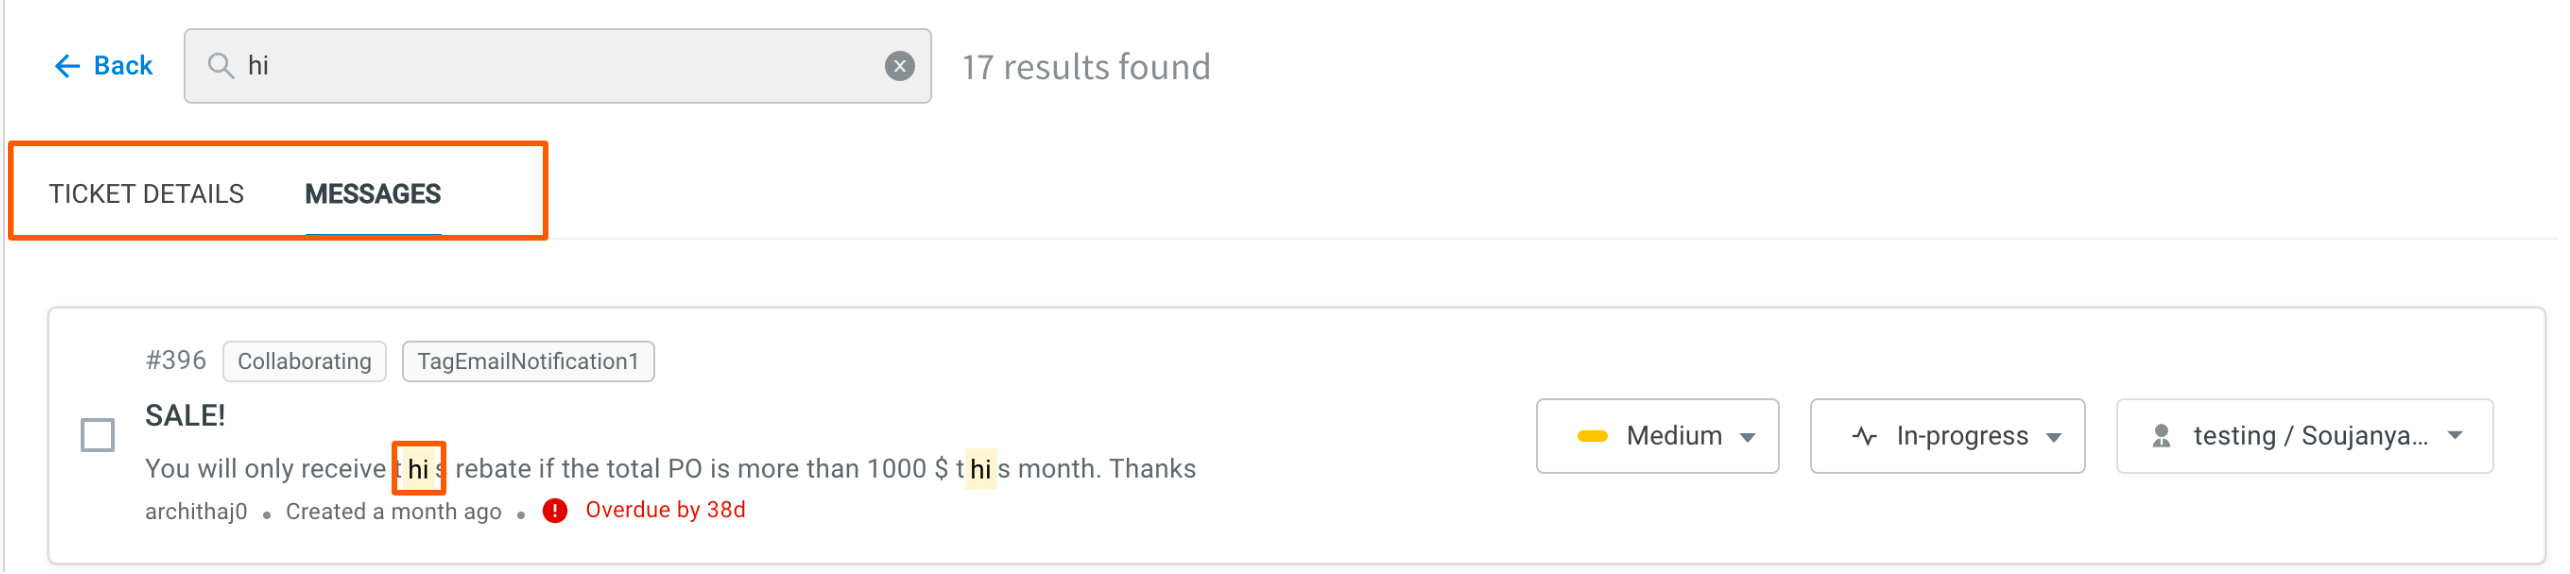The image size is (2570, 574).
Task: Click the Overdue by 38d label
Action: click(x=666, y=510)
